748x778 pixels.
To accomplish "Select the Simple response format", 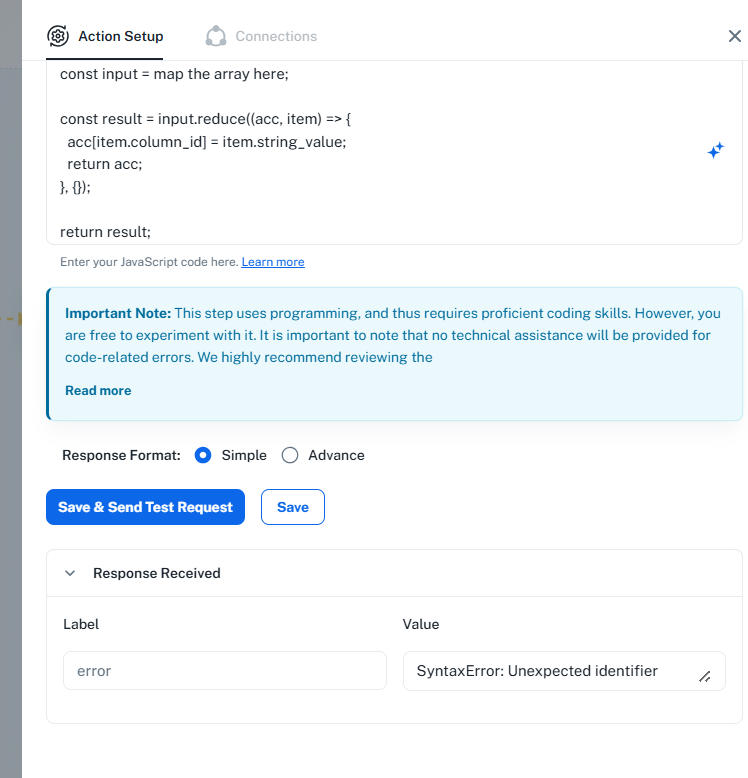I will (x=204, y=455).
